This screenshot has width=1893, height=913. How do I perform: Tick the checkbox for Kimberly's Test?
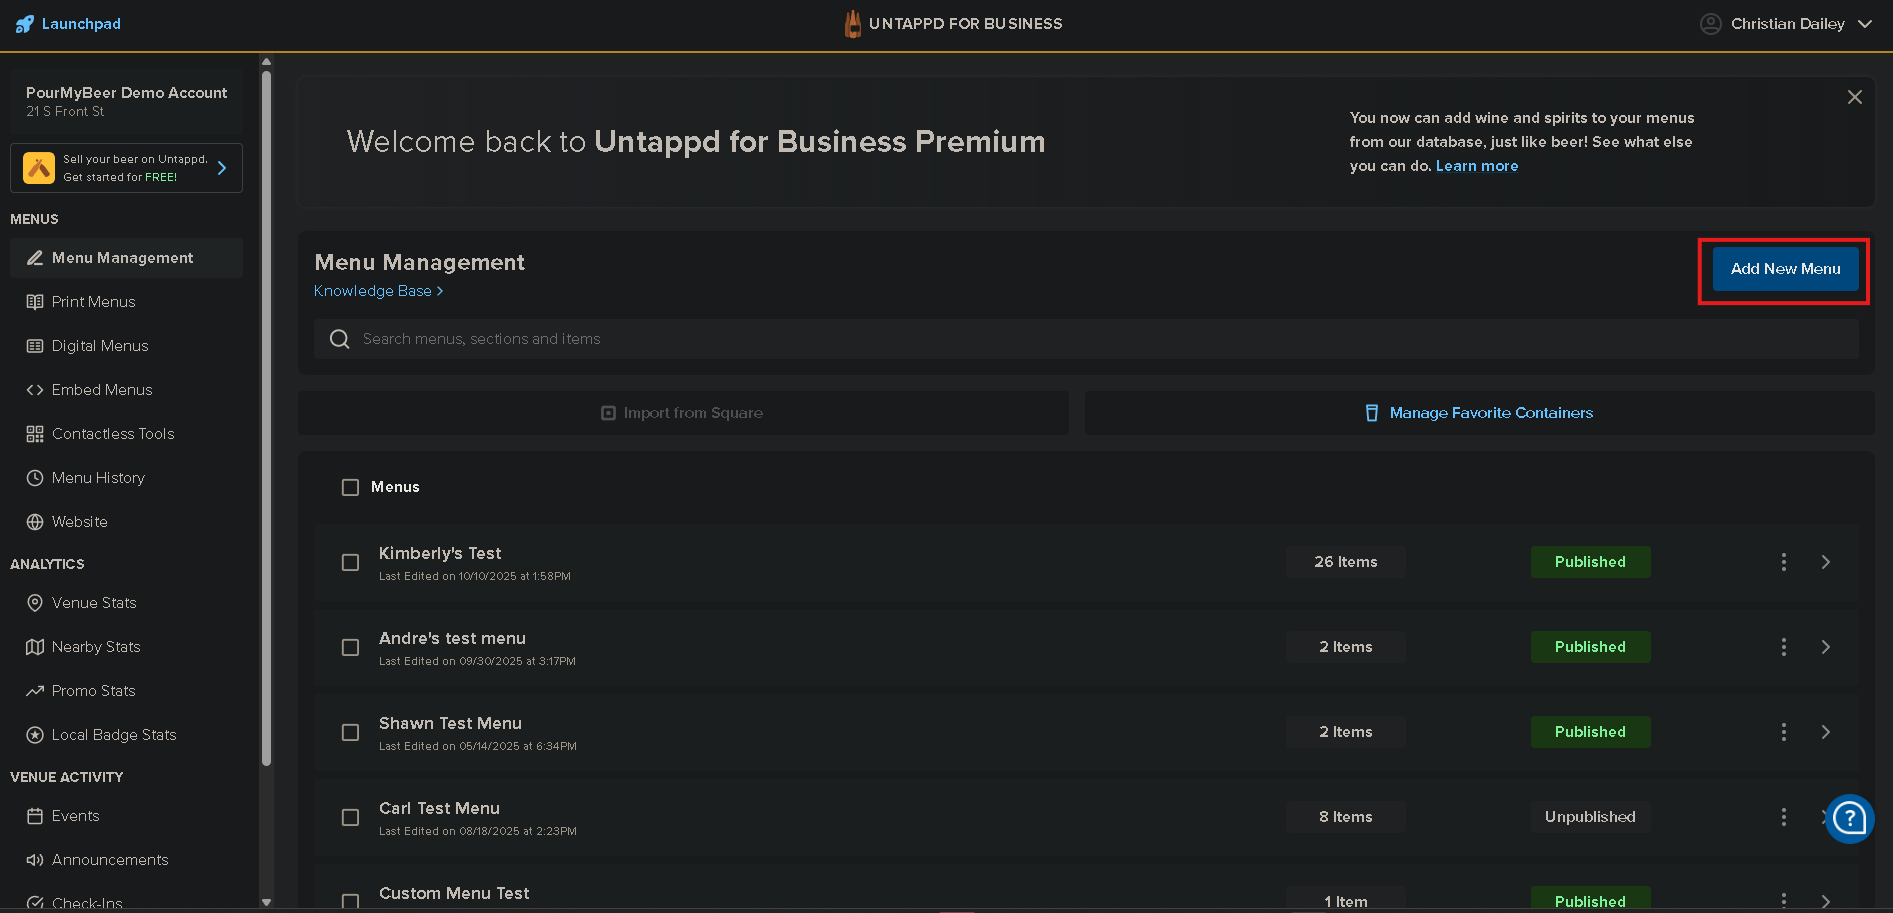click(350, 562)
